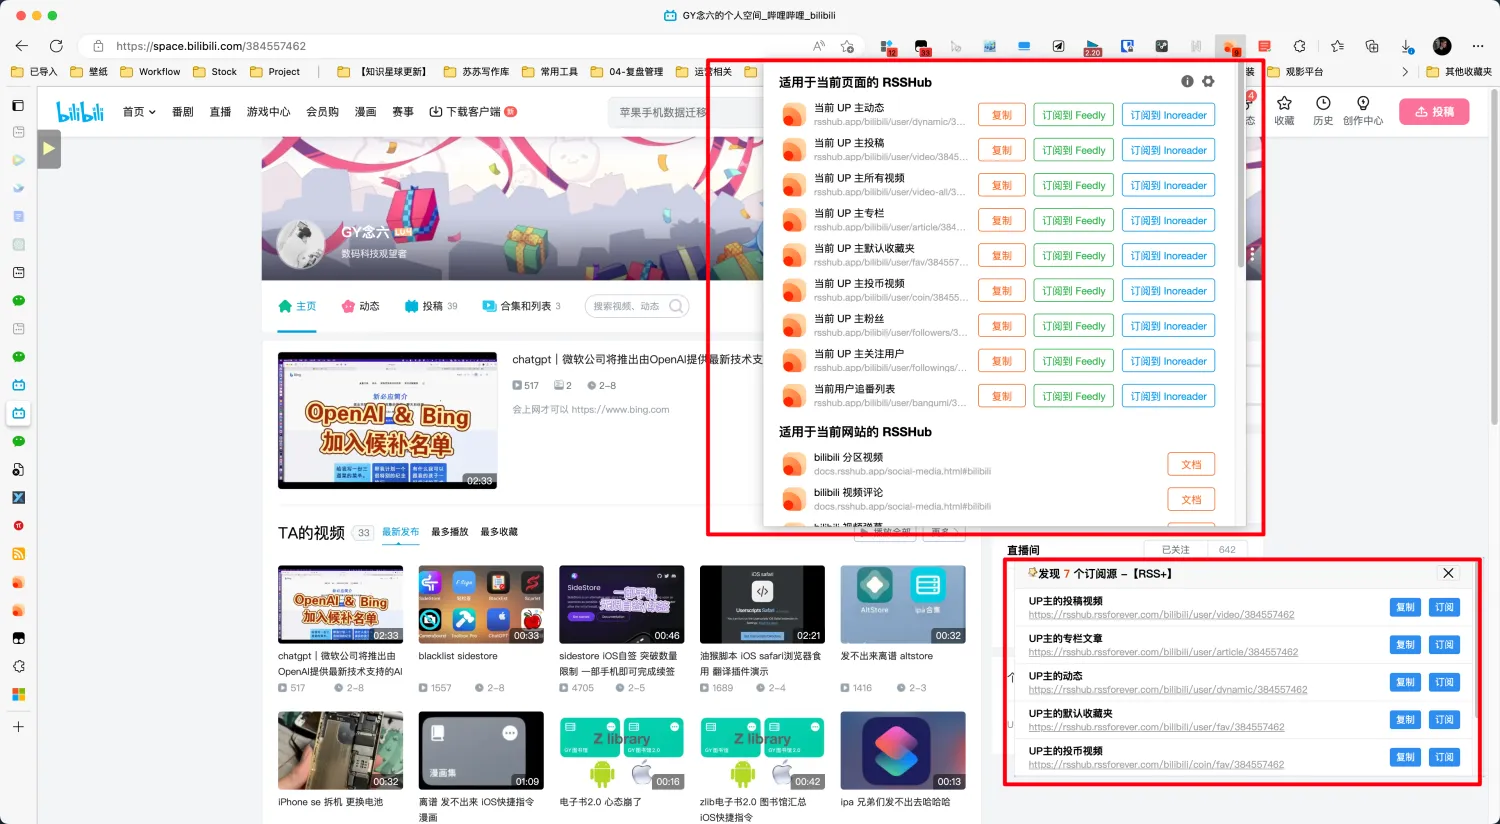The image size is (1500, 824).
Task: Open the Stock bookmarks folder
Action: point(215,72)
